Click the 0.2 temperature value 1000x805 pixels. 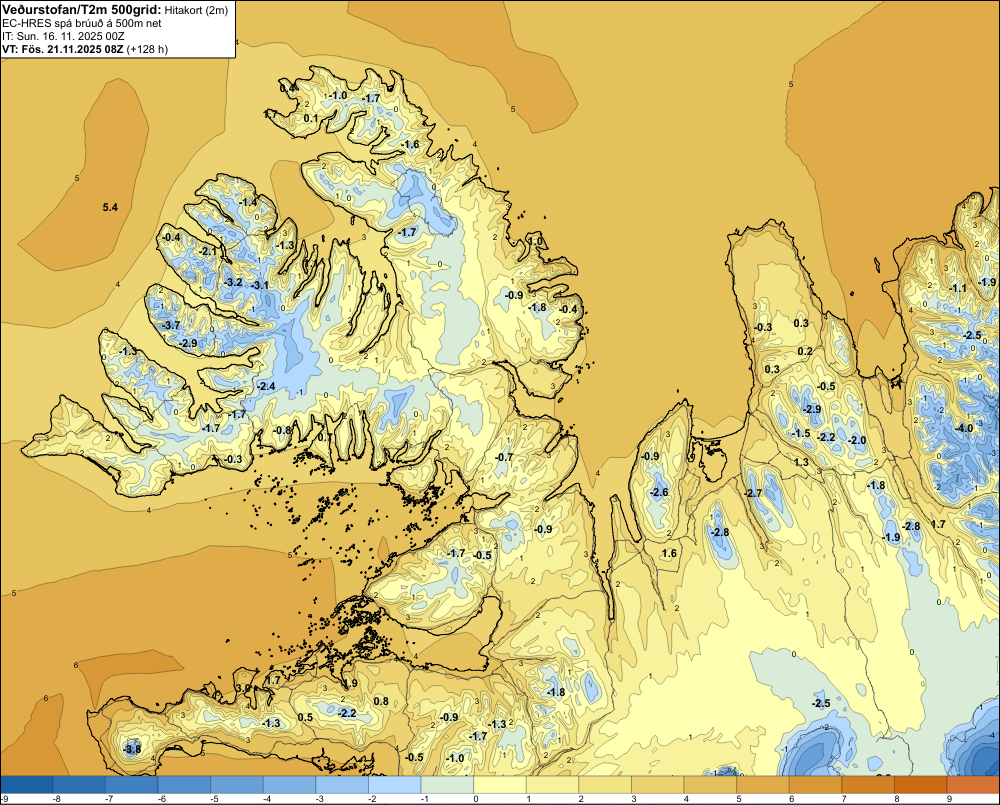(x=805, y=351)
